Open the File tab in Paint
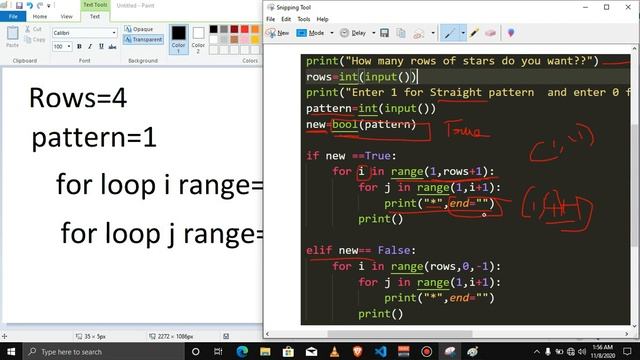 click(x=13, y=16)
